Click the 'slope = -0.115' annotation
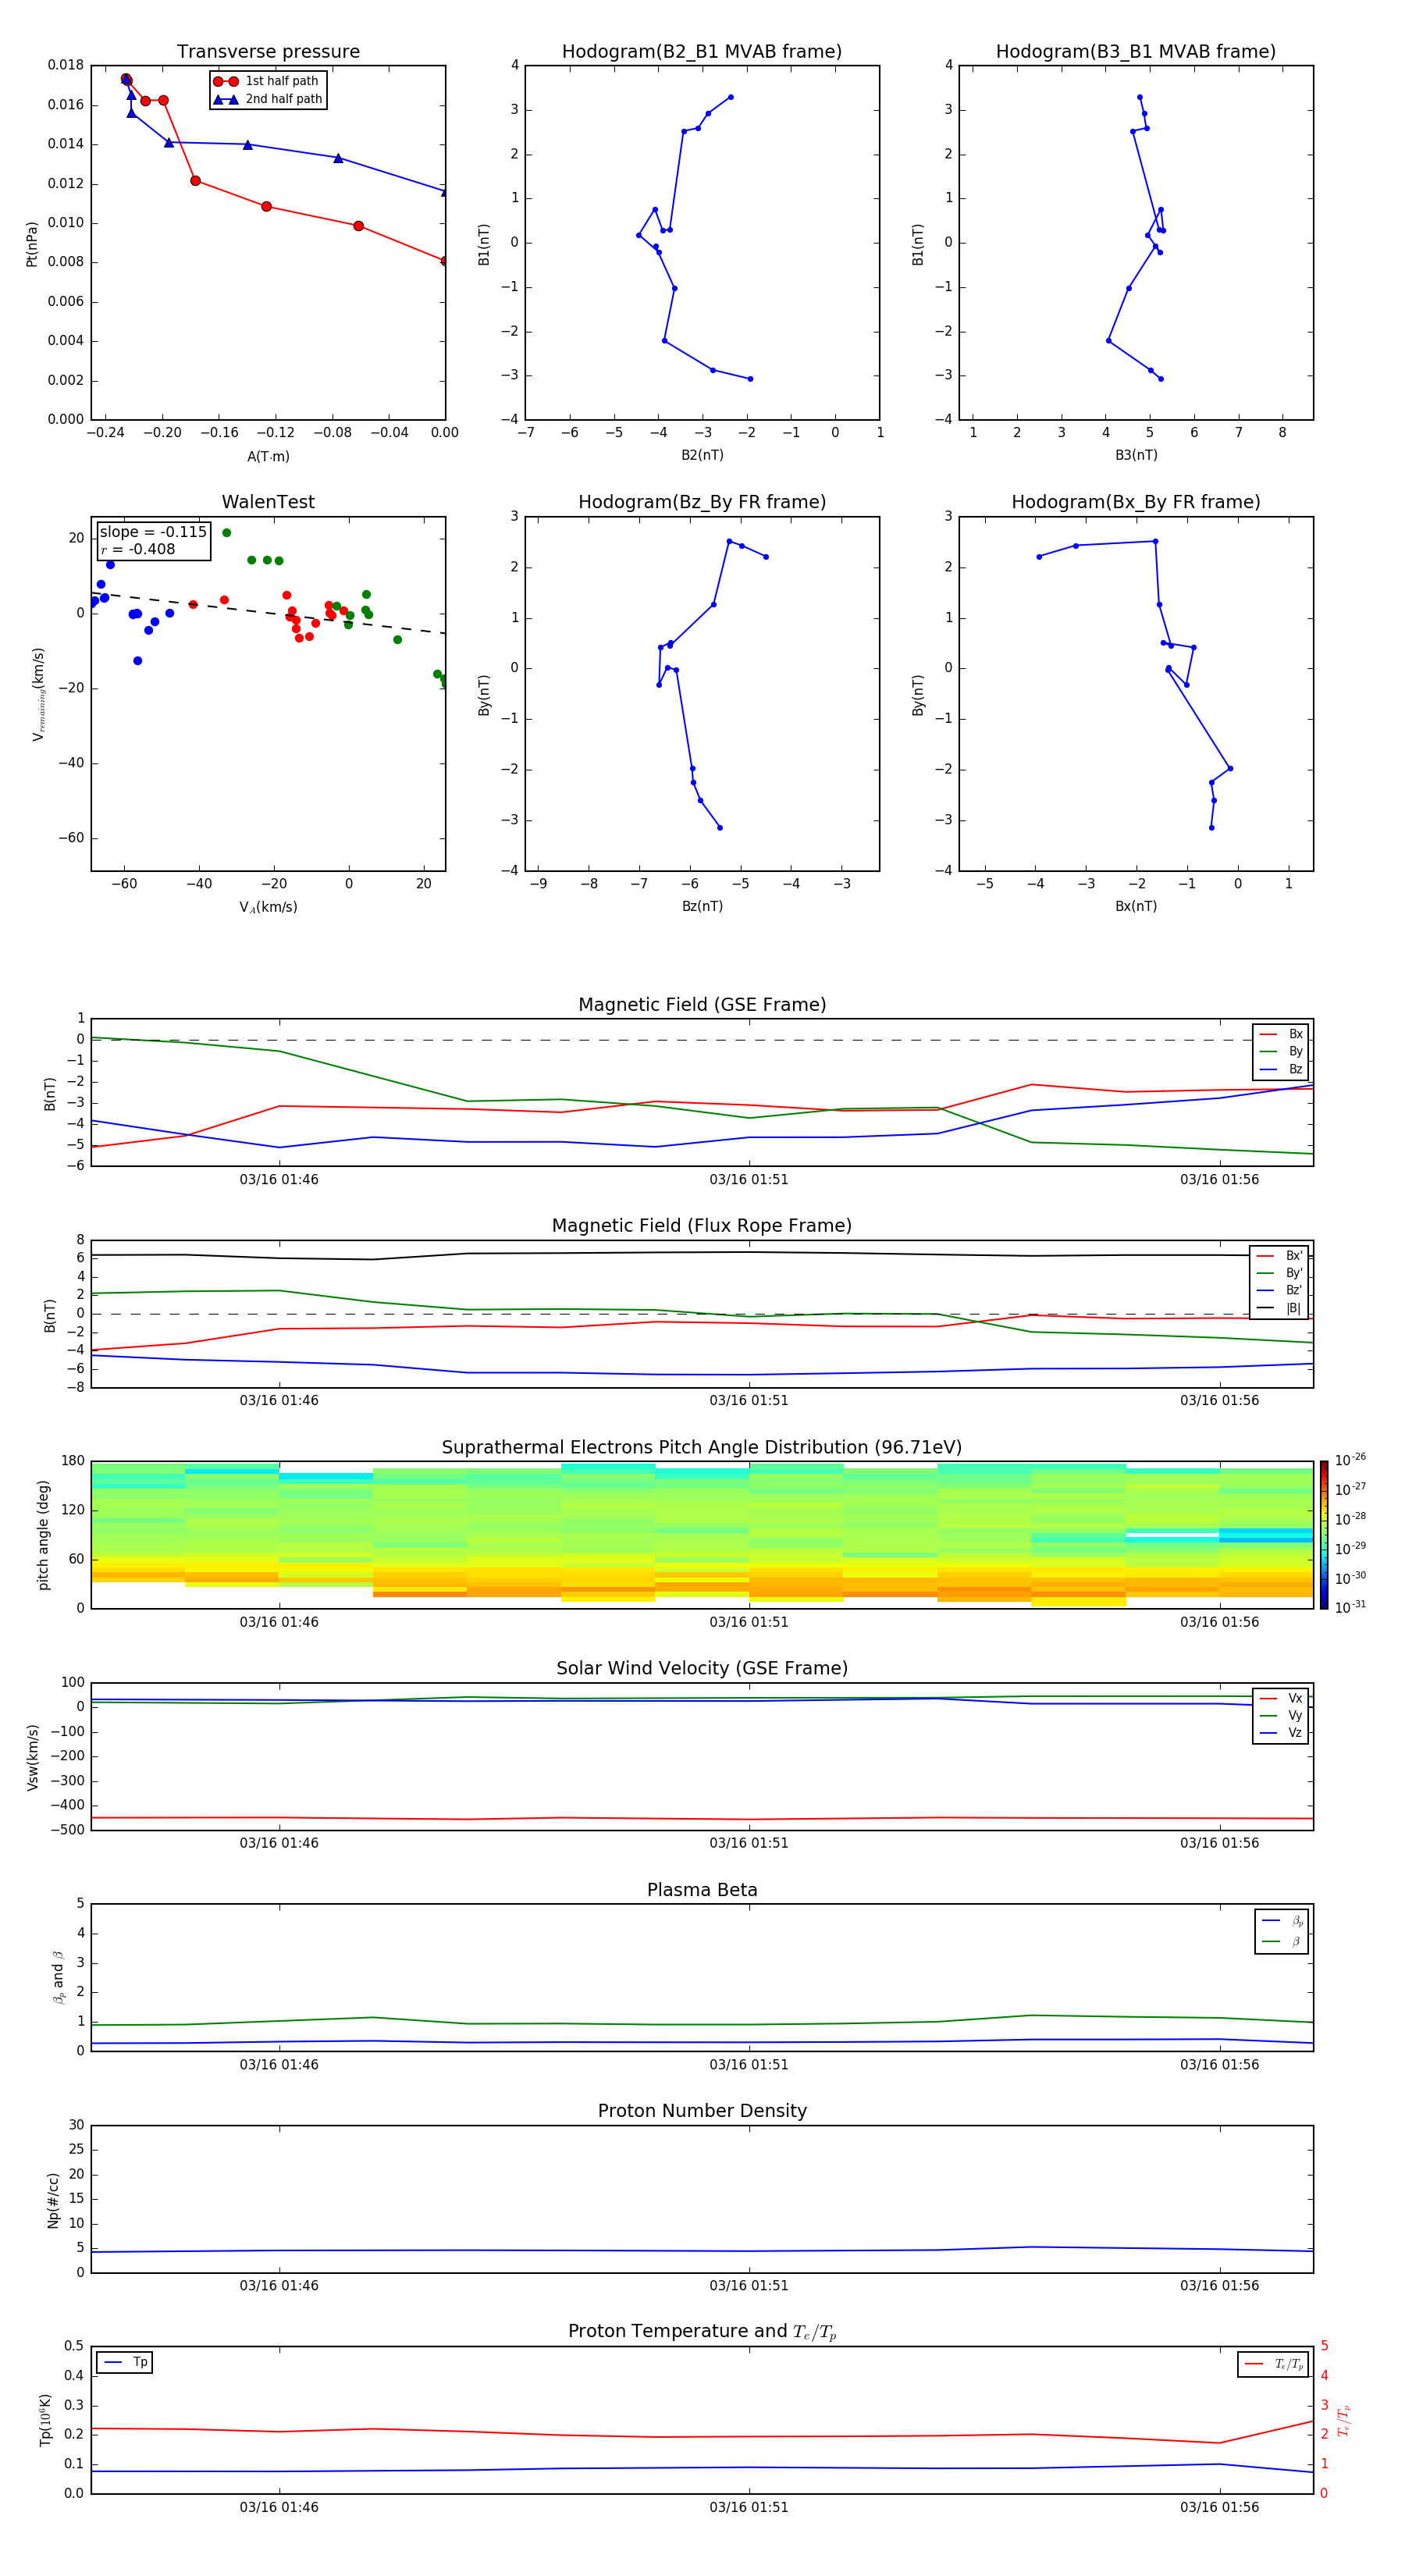 click(153, 532)
